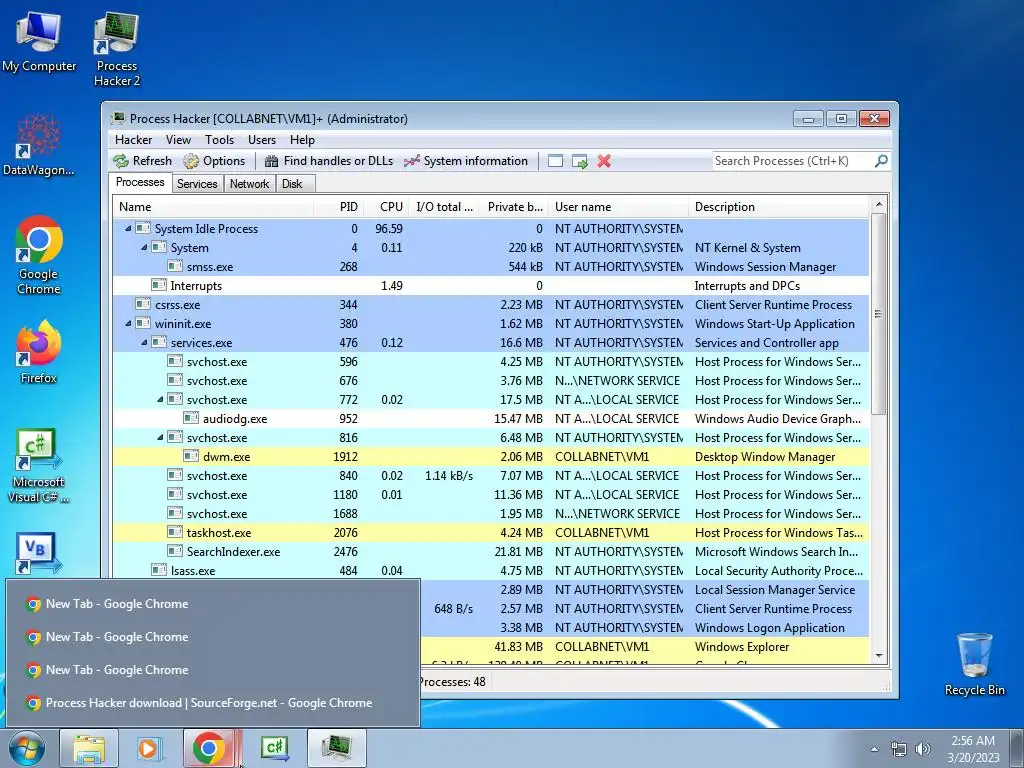Click the svchost.exe PID 1688 icon
The width and height of the screenshot is (1024, 768).
coord(175,513)
